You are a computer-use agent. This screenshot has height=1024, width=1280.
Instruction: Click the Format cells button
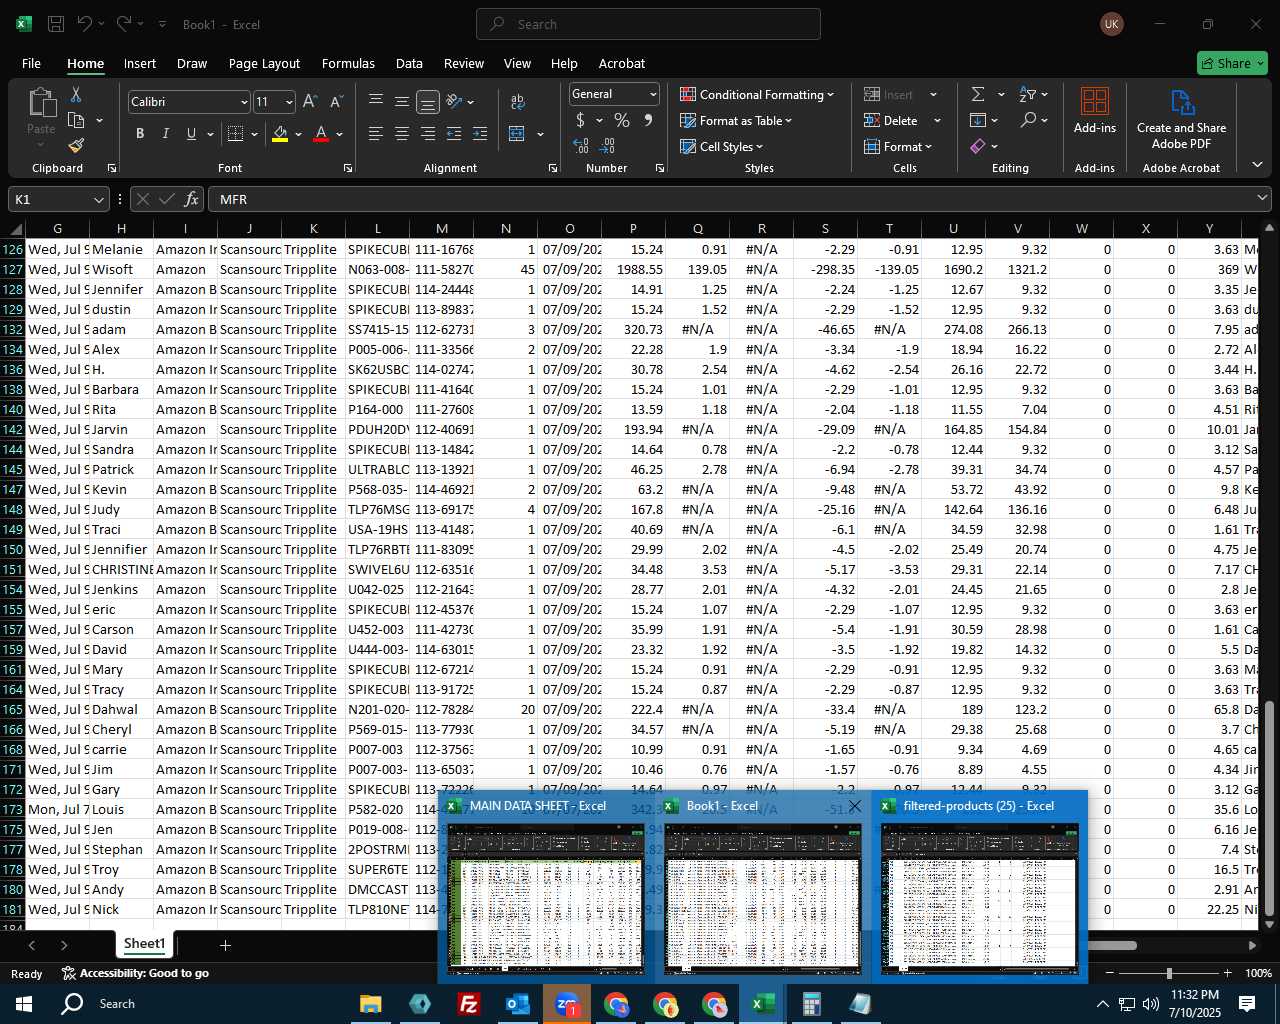(898, 146)
